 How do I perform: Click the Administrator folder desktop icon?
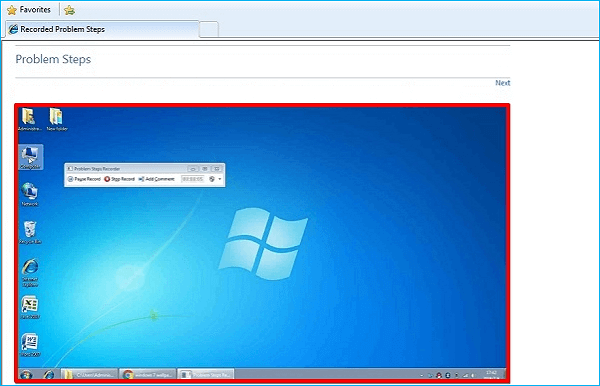pos(29,119)
